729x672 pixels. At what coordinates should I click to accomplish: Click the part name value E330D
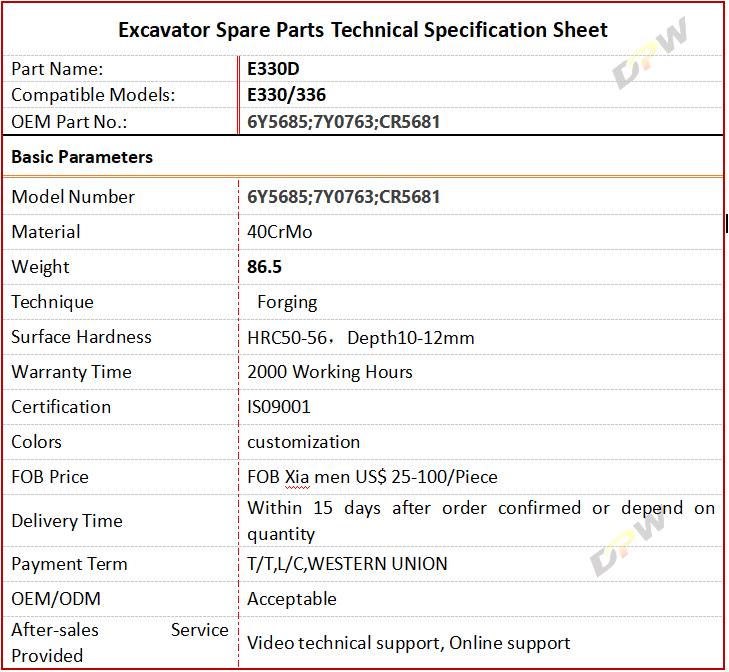pyautogui.click(x=273, y=69)
